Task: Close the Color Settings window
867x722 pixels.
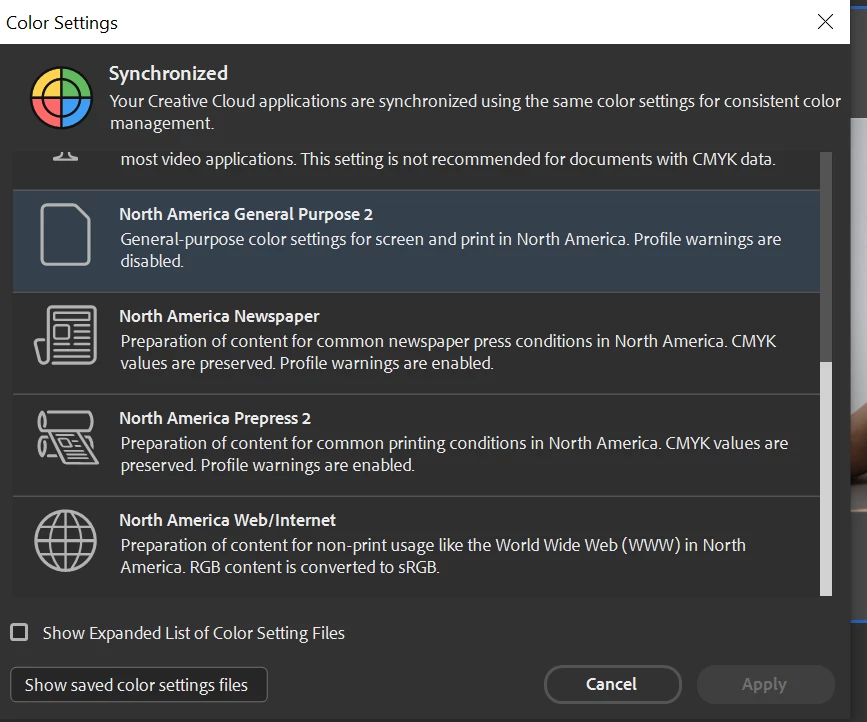Action: coord(825,22)
